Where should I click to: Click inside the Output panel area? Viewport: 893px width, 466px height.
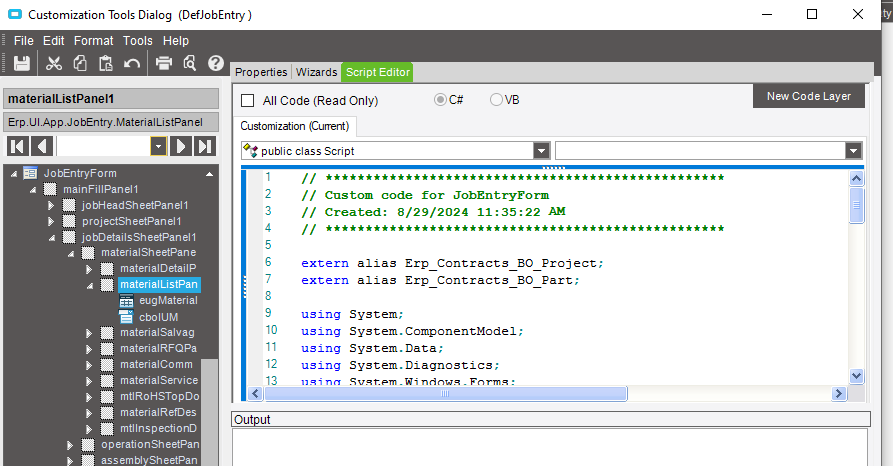550,447
